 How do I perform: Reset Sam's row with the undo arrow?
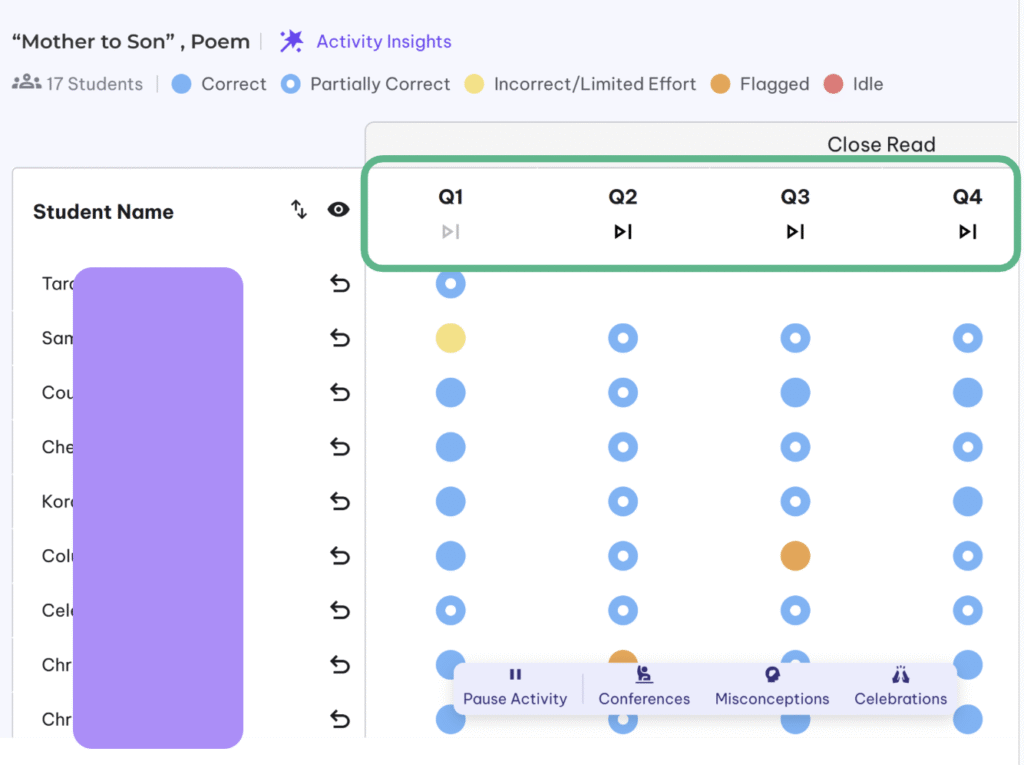340,338
